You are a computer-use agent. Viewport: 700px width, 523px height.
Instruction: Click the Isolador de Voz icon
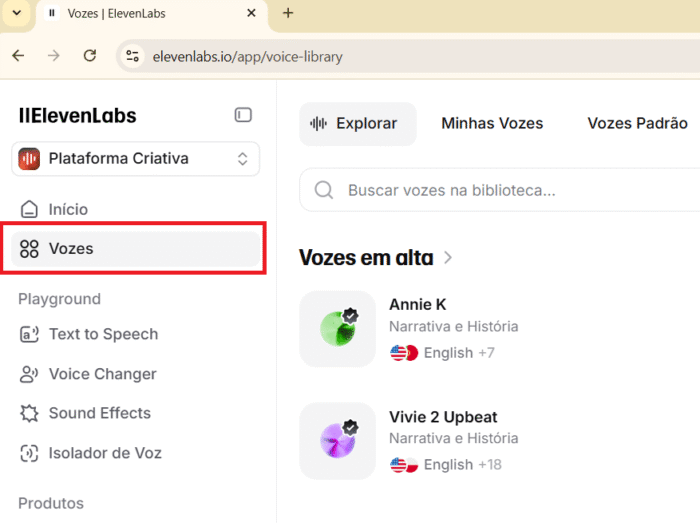click(x=29, y=453)
